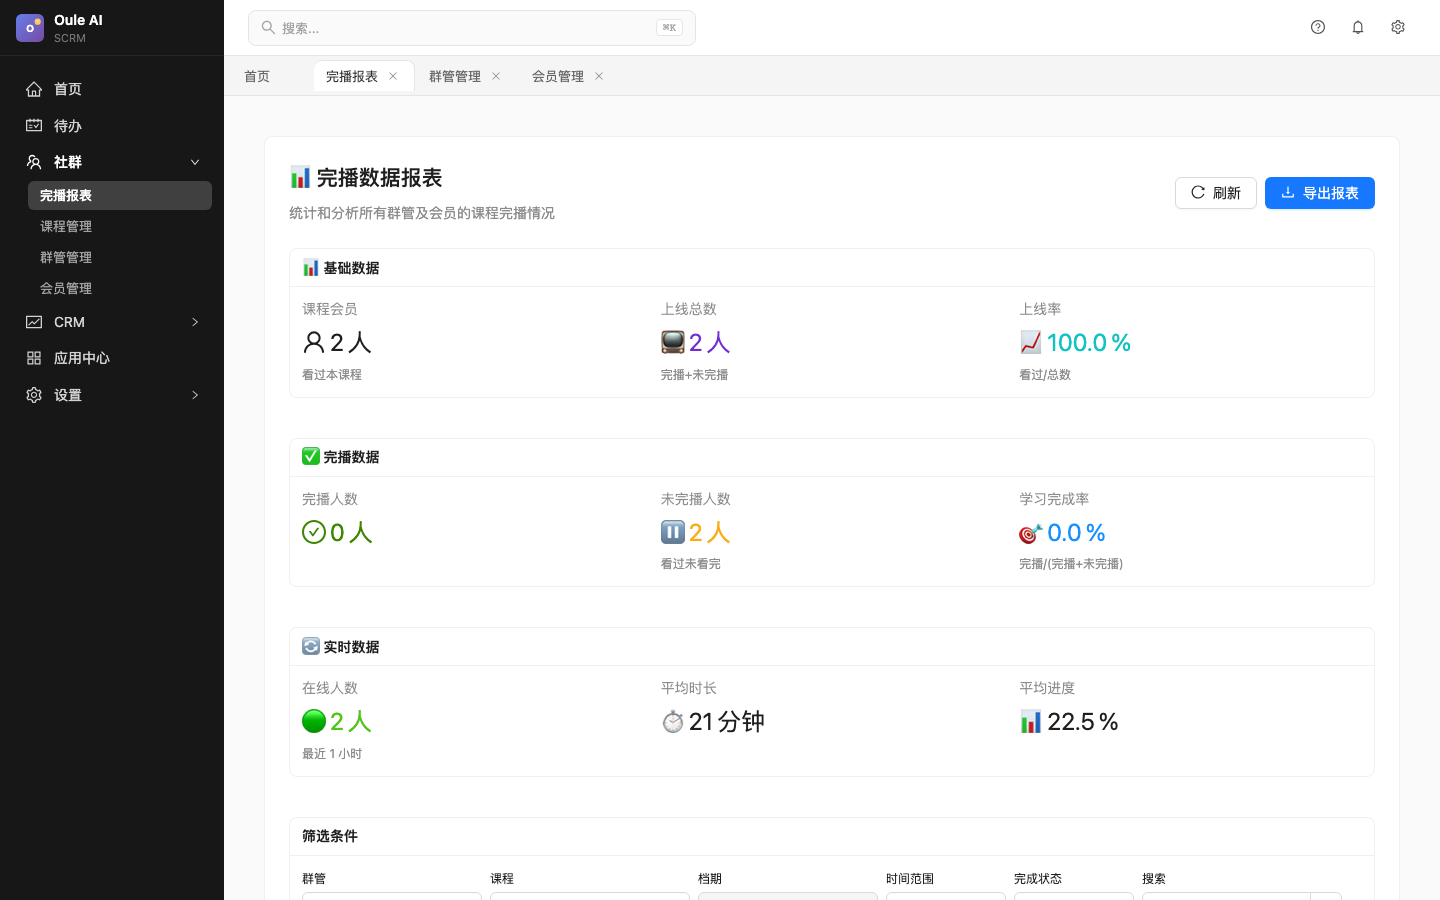Viewport: 1440px width, 900px height.
Task: Click the TV icon next to 上线总数
Action: [x=673, y=343]
